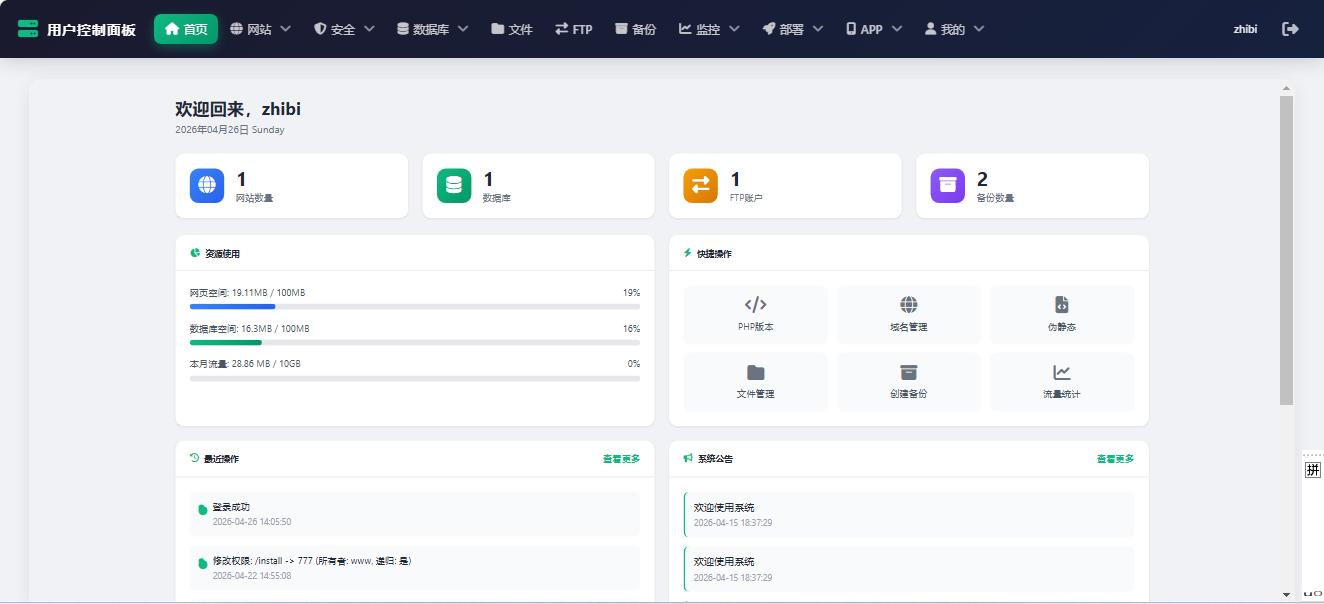
Task: Click the globe icon above 域名管理
Action: (909, 305)
